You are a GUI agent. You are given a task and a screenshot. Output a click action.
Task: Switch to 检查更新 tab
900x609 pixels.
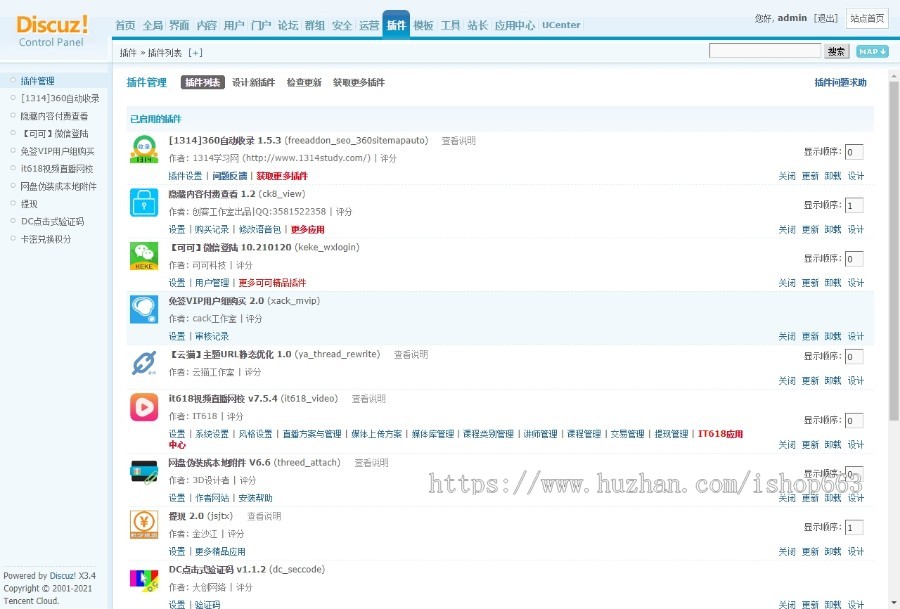coord(304,83)
